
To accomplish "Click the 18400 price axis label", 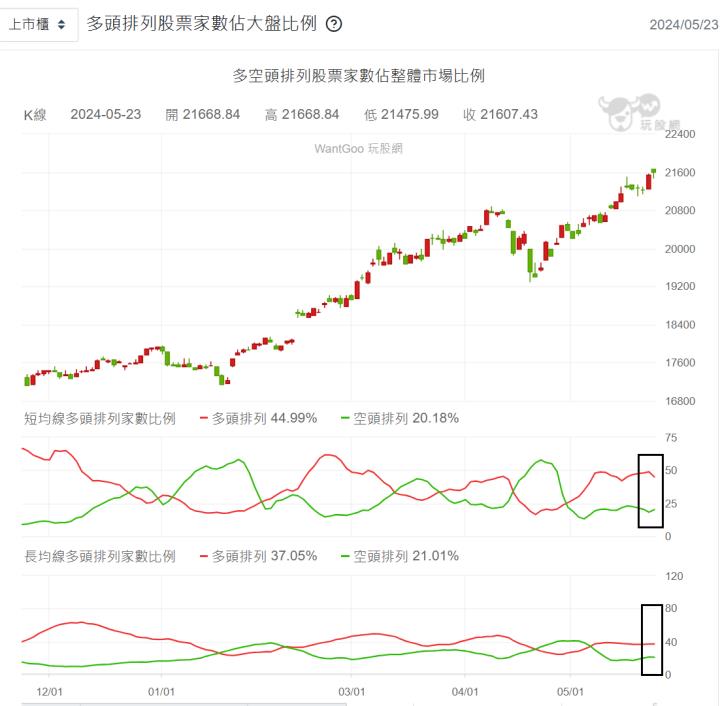I will coord(680,325).
